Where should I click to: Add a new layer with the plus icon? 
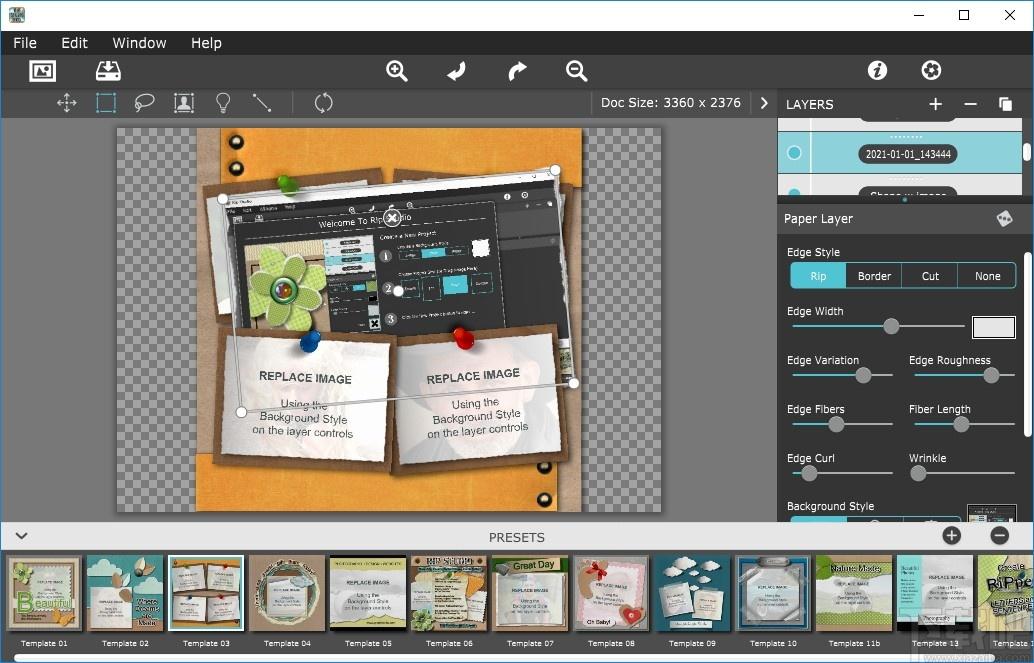(x=935, y=104)
